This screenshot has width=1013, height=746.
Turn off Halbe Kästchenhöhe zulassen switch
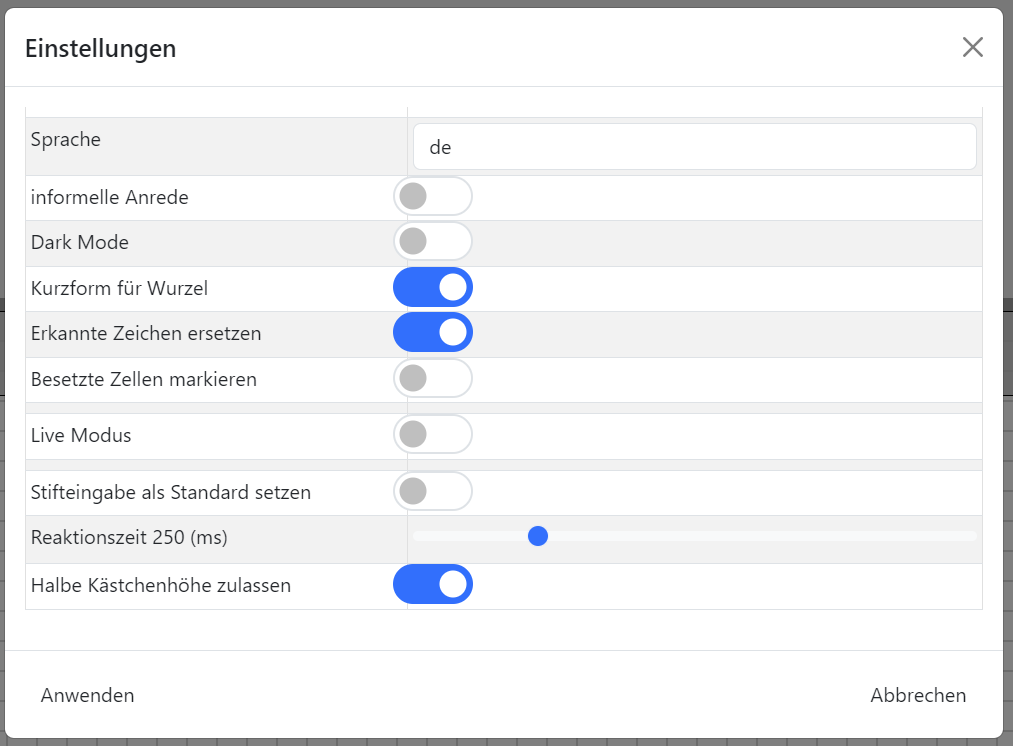432,585
